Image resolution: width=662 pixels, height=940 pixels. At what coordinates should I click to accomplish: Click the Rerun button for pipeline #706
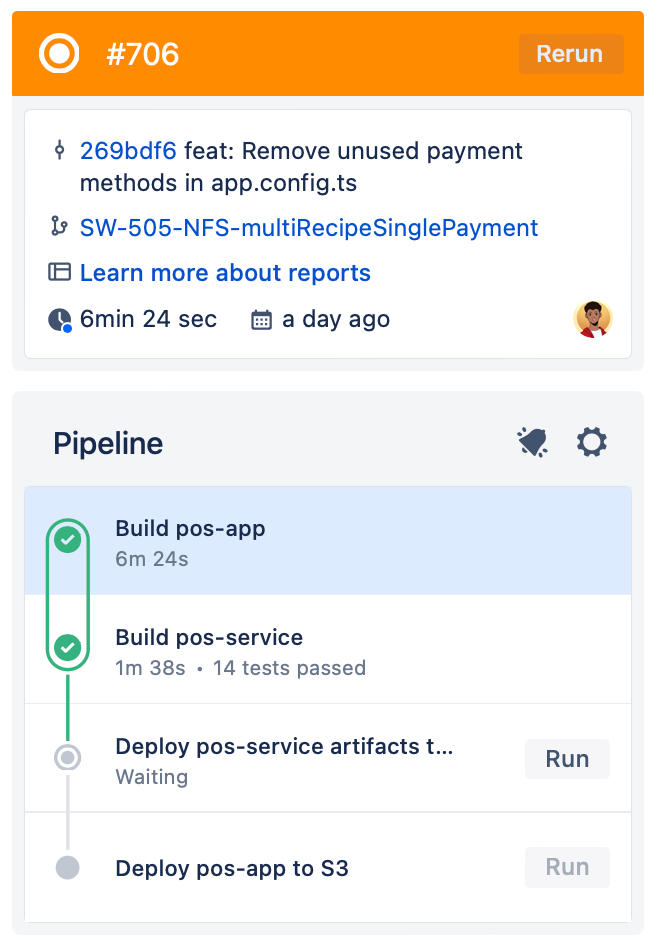[571, 54]
